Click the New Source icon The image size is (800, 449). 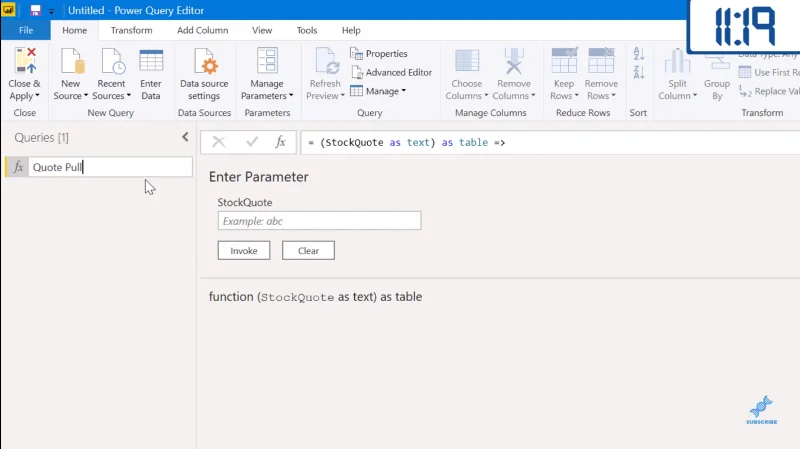click(71, 61)
